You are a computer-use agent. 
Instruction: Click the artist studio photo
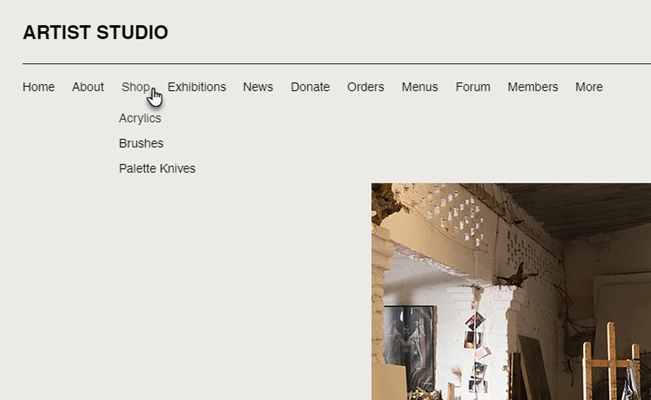coord(511,292)
